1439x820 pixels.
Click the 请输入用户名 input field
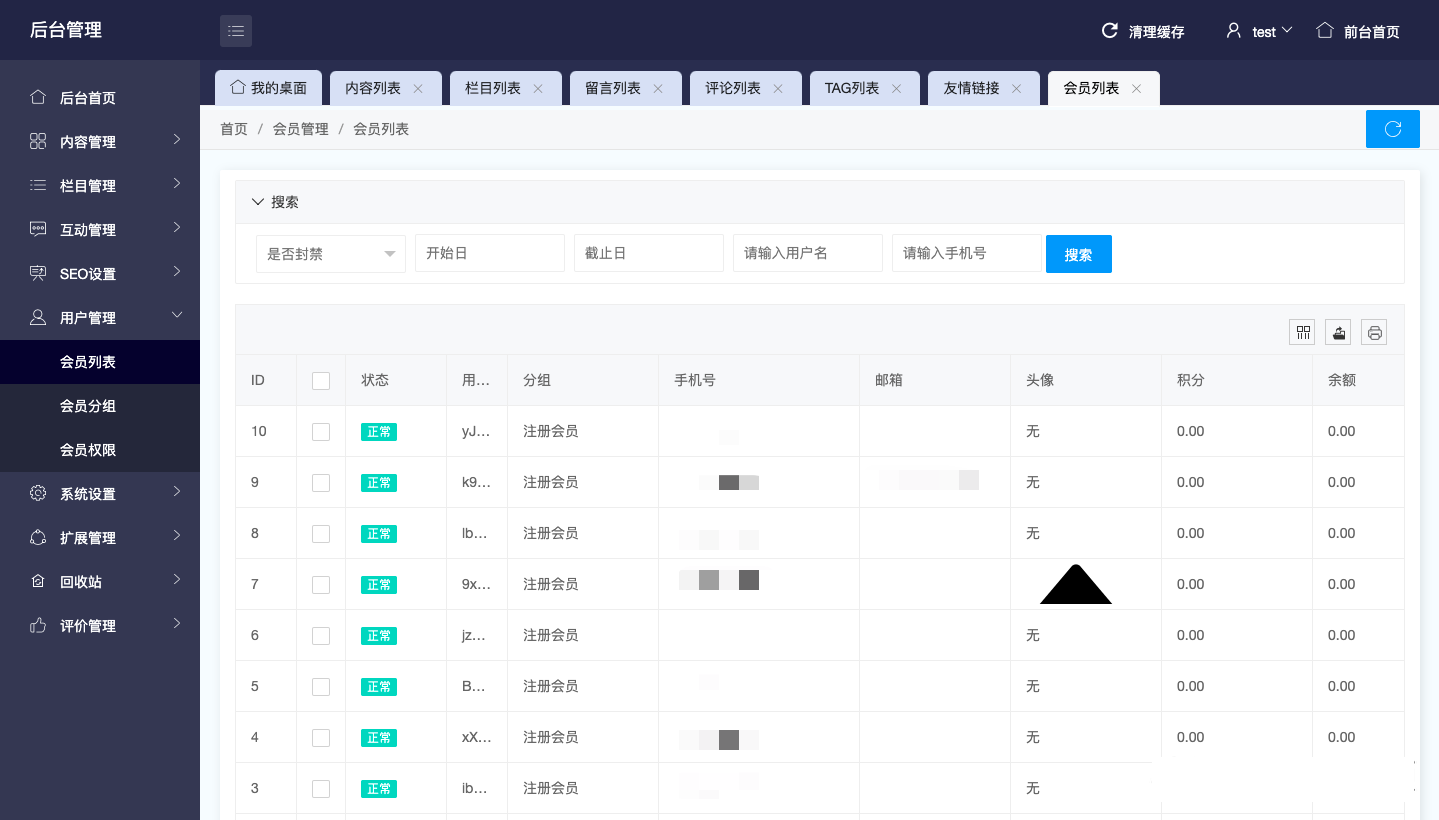[x=807, y=254]
